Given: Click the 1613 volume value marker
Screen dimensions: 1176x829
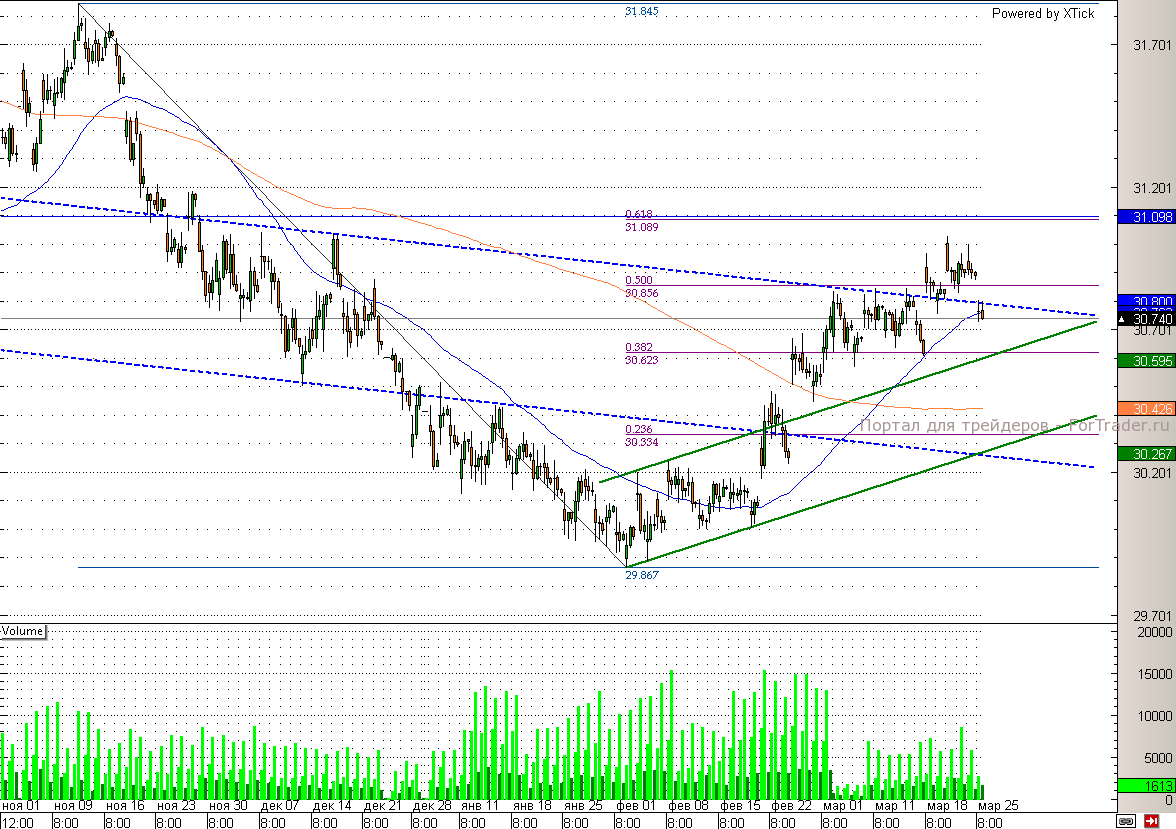Looking at the screenshot, I should (x=1146, y=785).
